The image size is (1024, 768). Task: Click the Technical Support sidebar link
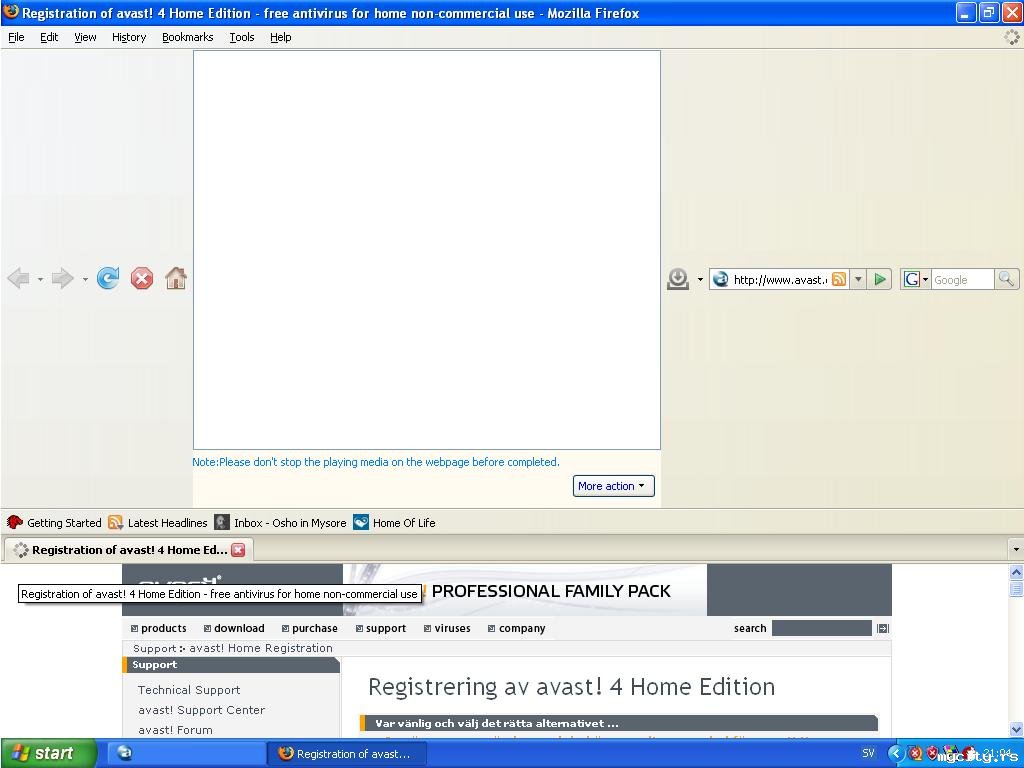click(189, 690)
